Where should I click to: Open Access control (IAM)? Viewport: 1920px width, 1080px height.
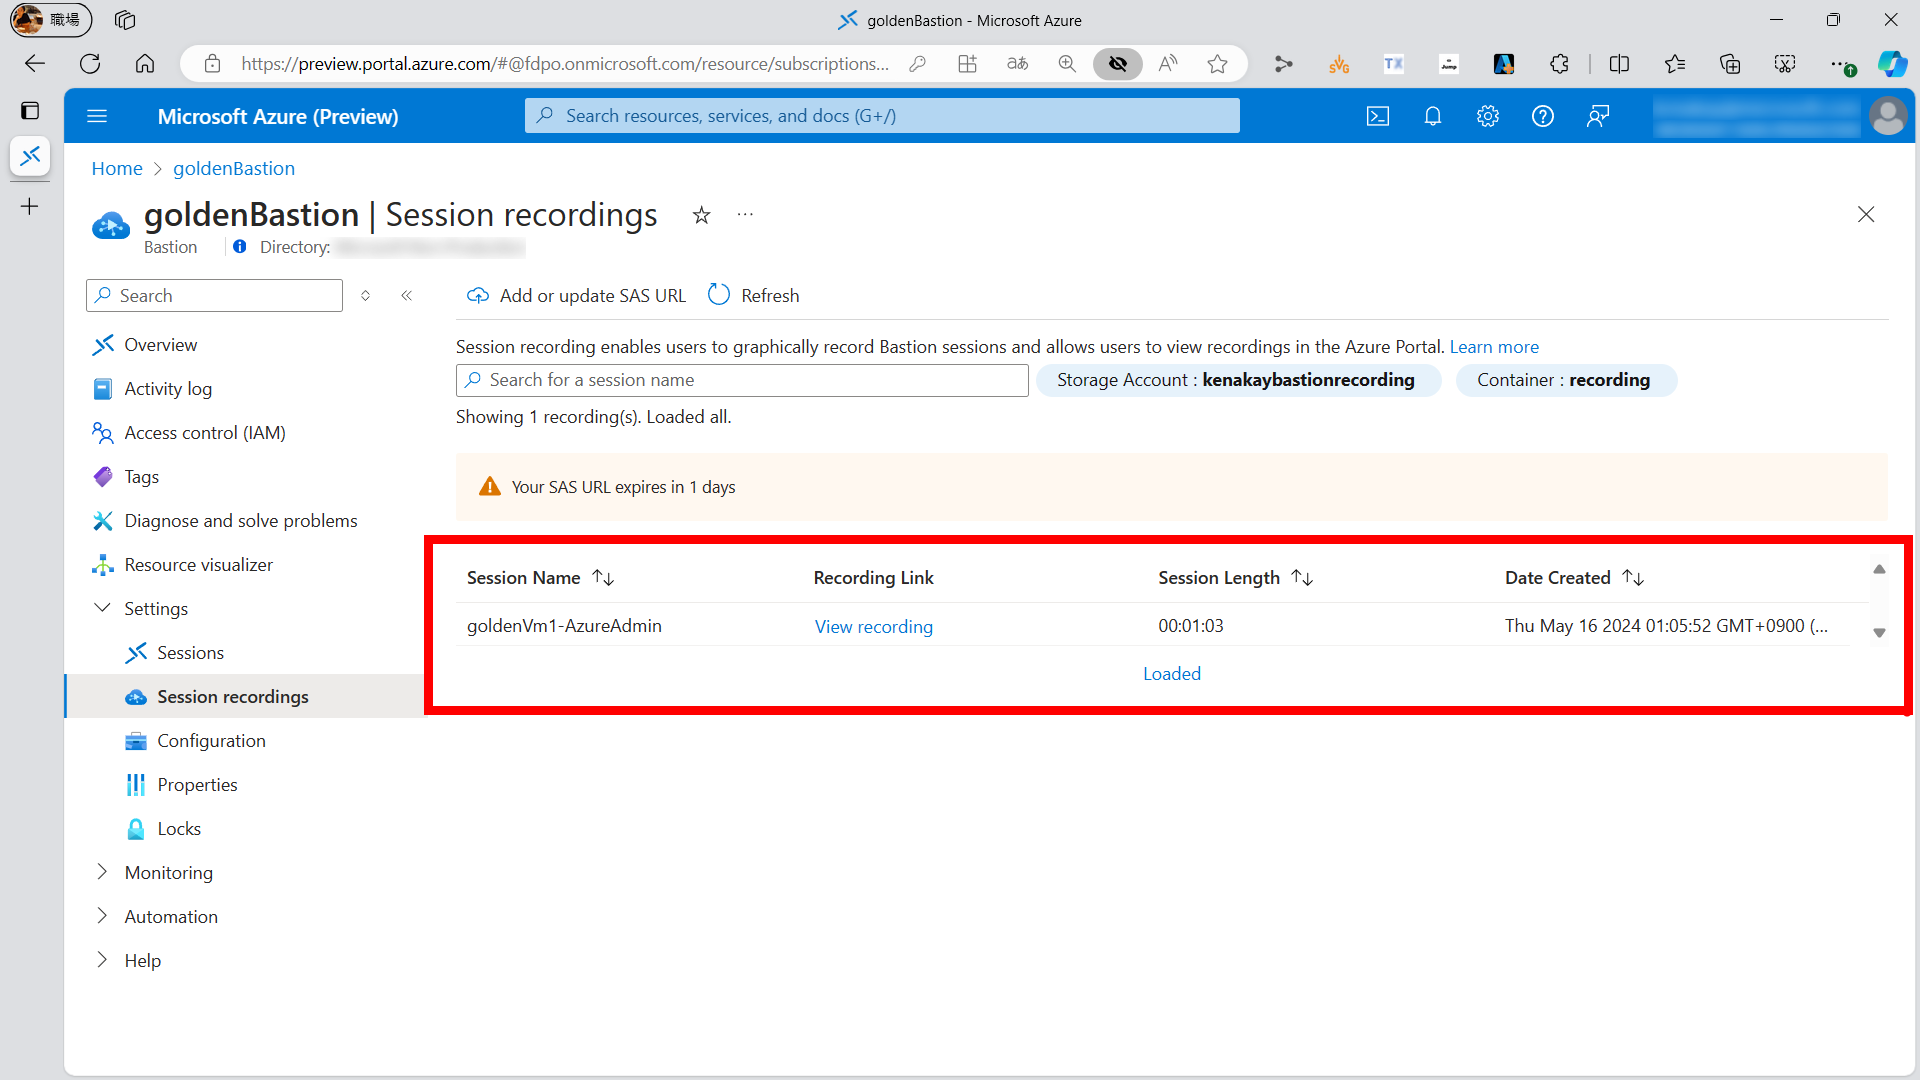click(x=205, y=433)
